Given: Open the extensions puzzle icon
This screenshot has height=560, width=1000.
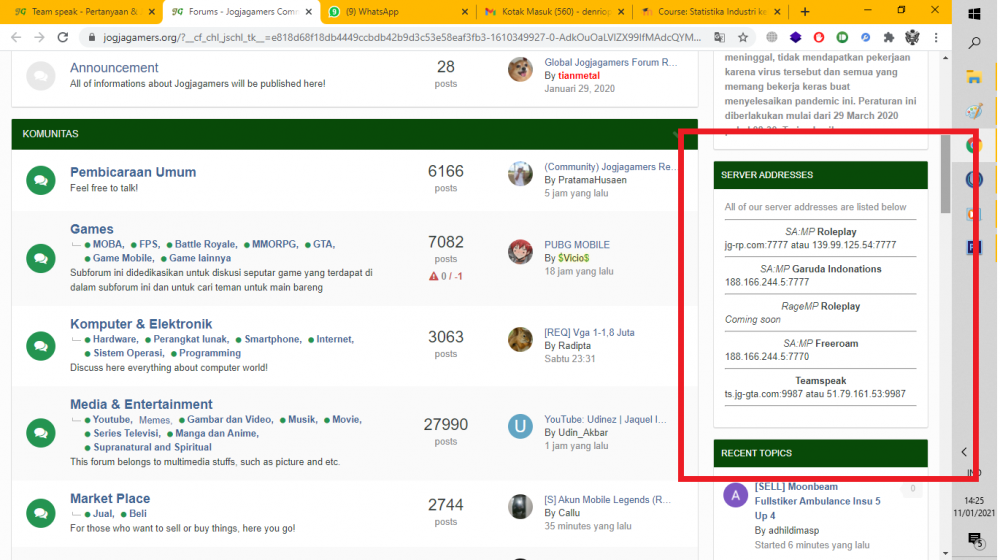Looking at the screenshot, I should pyautogui.click(x=888, y=38).
